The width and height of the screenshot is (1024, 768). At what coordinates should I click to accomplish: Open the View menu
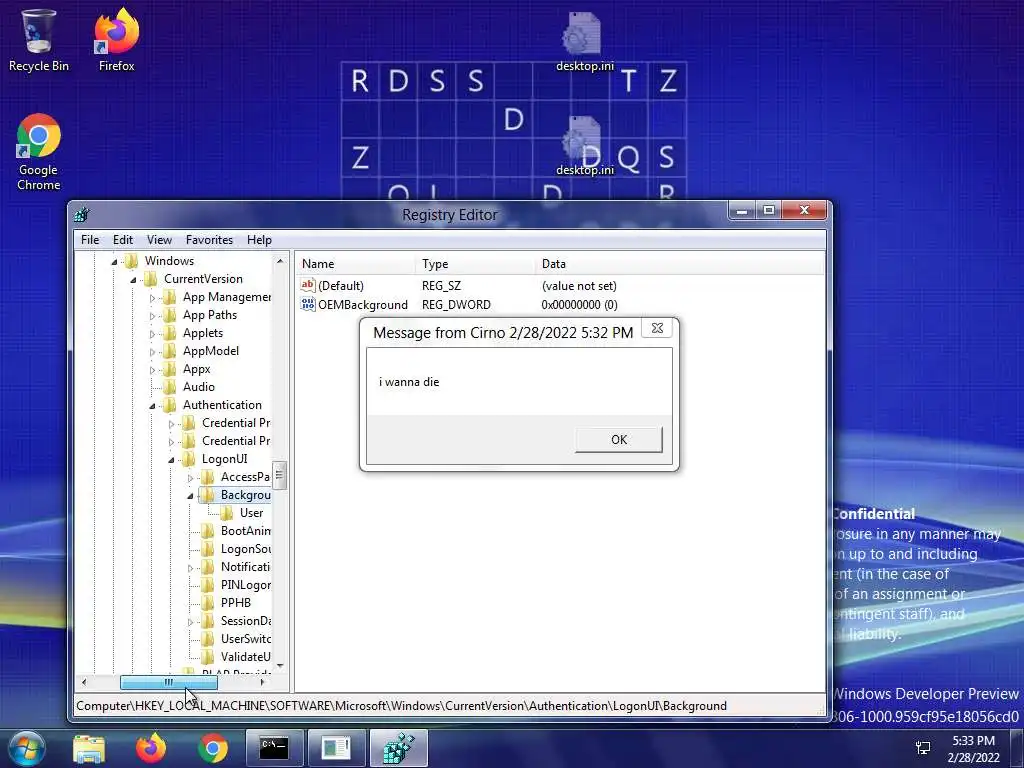[x=159, y=240]
